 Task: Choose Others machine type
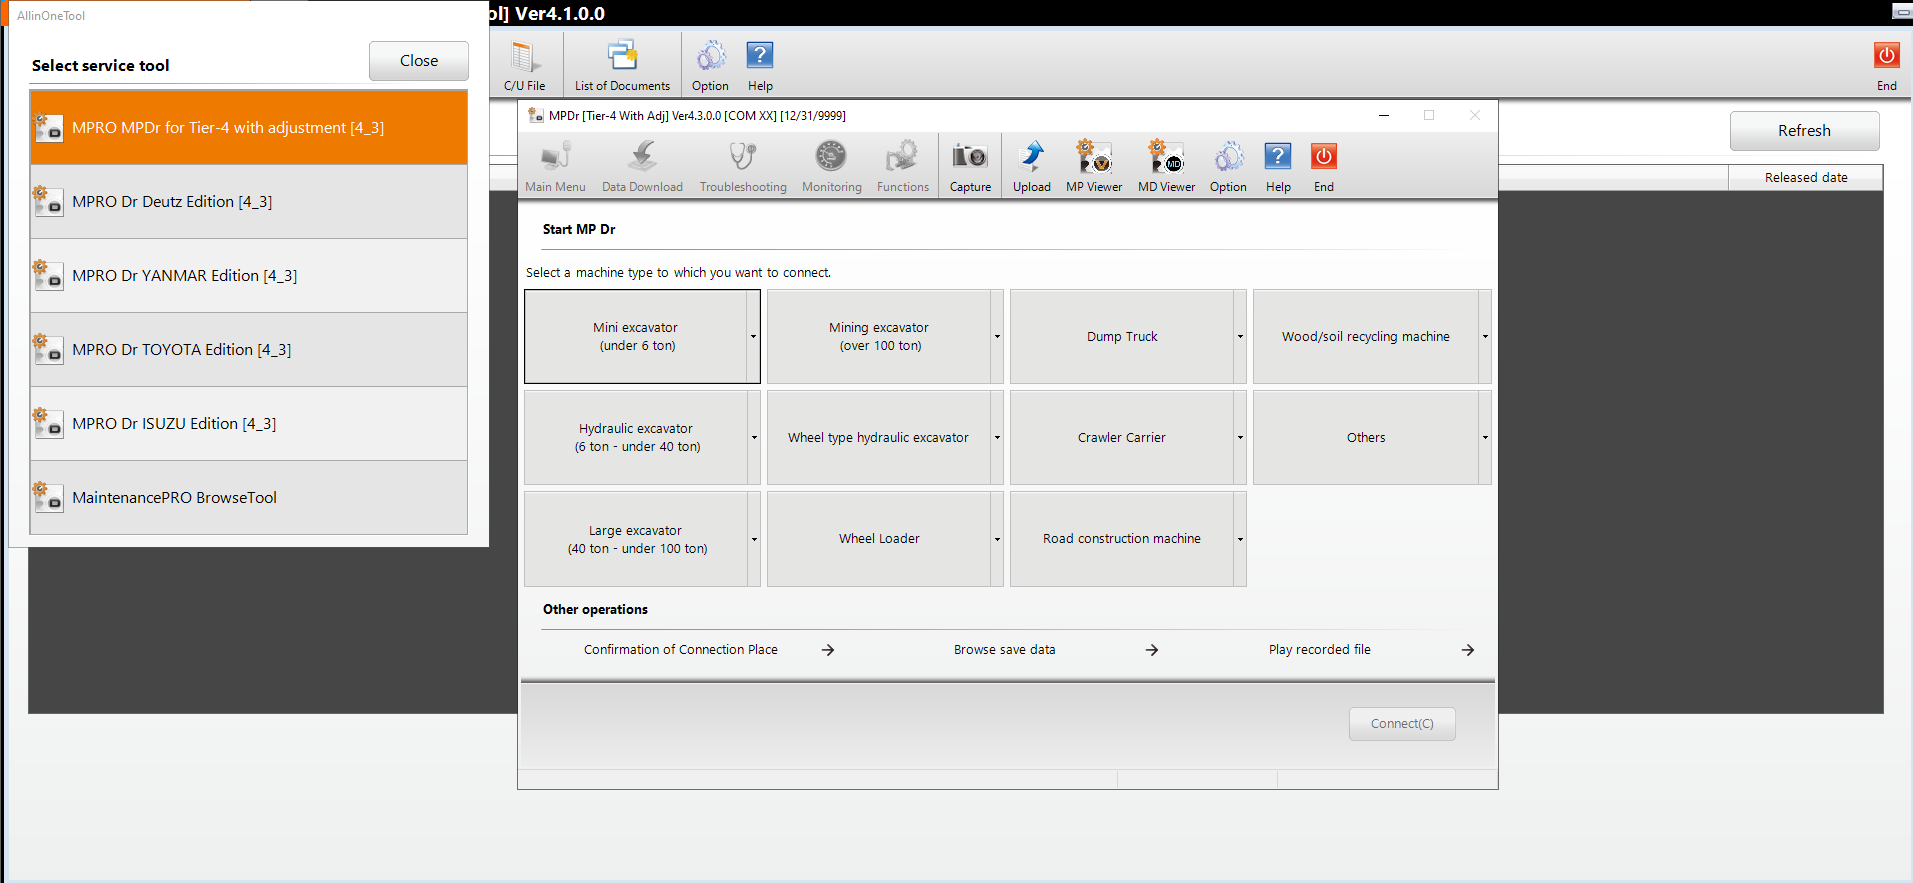click(1366, 438)
